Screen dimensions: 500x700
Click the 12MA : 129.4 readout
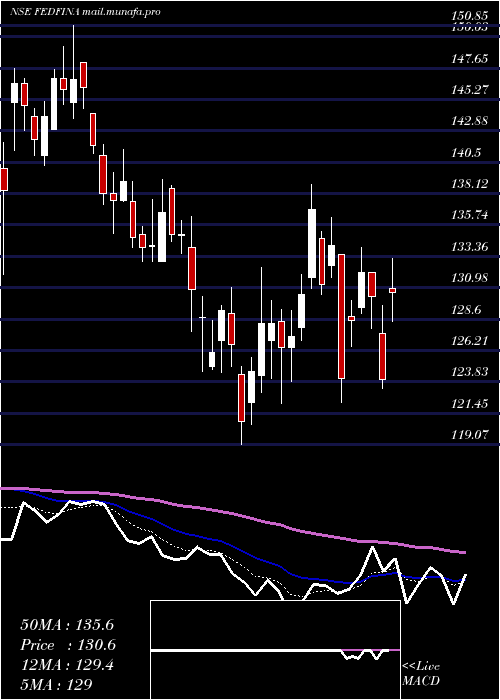[x=67, y=665]
